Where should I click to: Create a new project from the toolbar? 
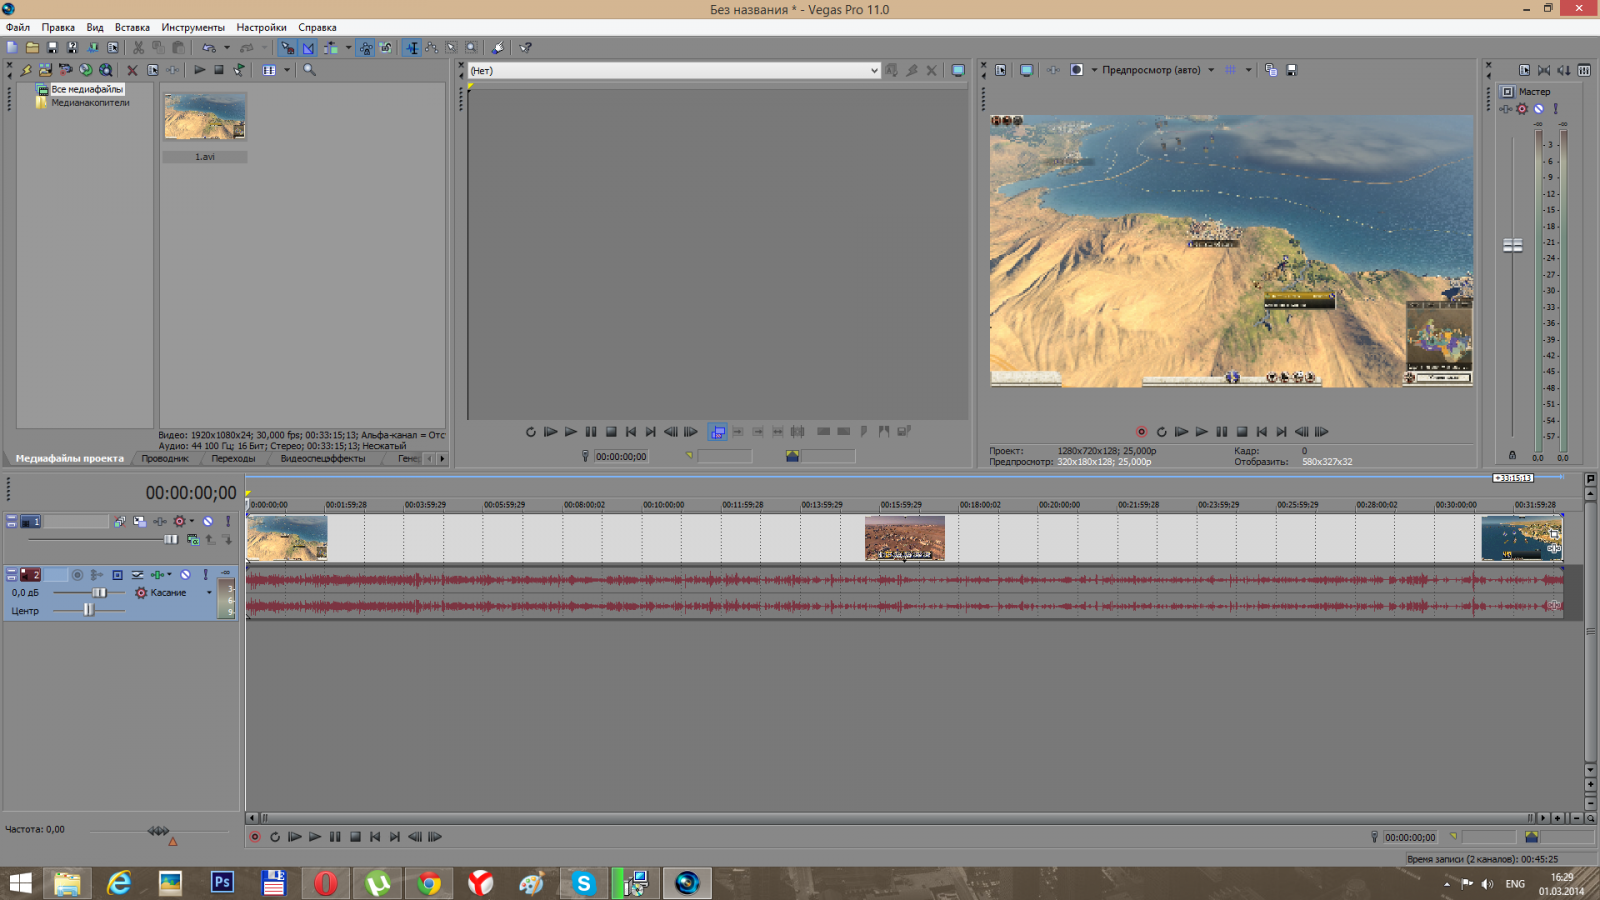coord(12,47)
